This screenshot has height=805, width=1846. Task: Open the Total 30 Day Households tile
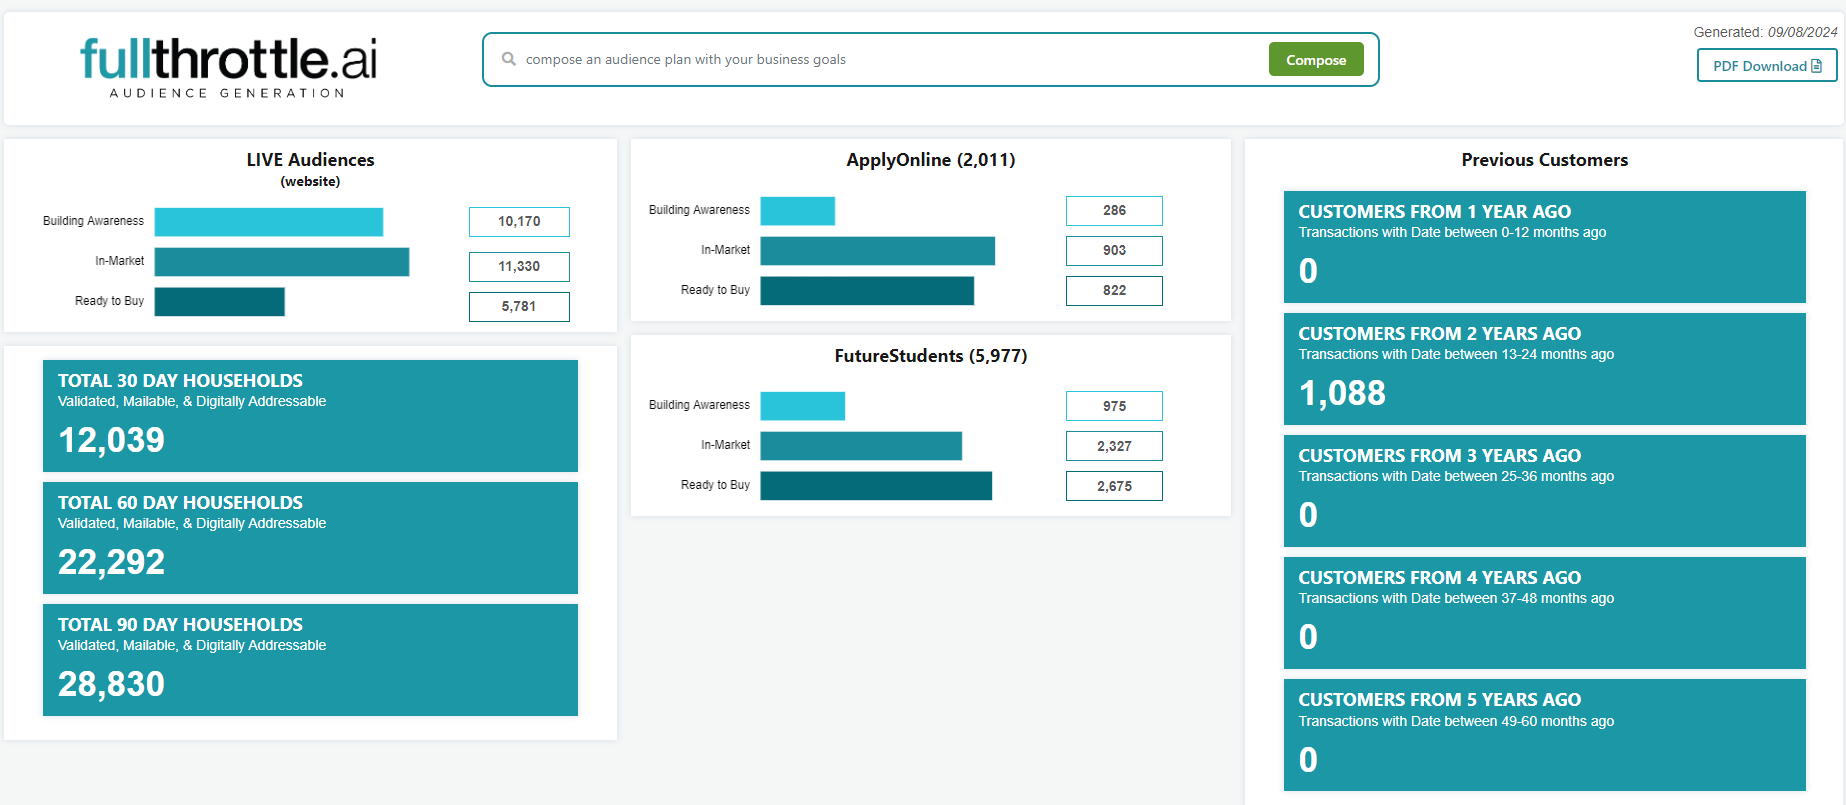click(310, 416)
